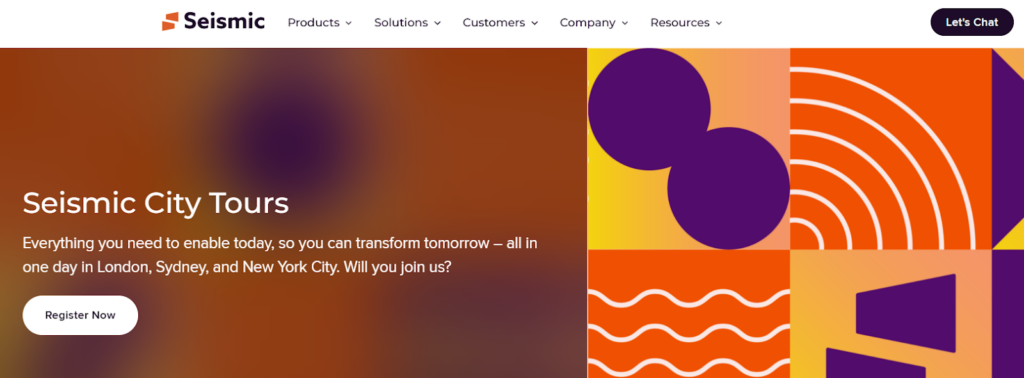Screen dimensions: 1024x378
Task: Click the Seismic City Tours heading
Action: pos(155,204)
